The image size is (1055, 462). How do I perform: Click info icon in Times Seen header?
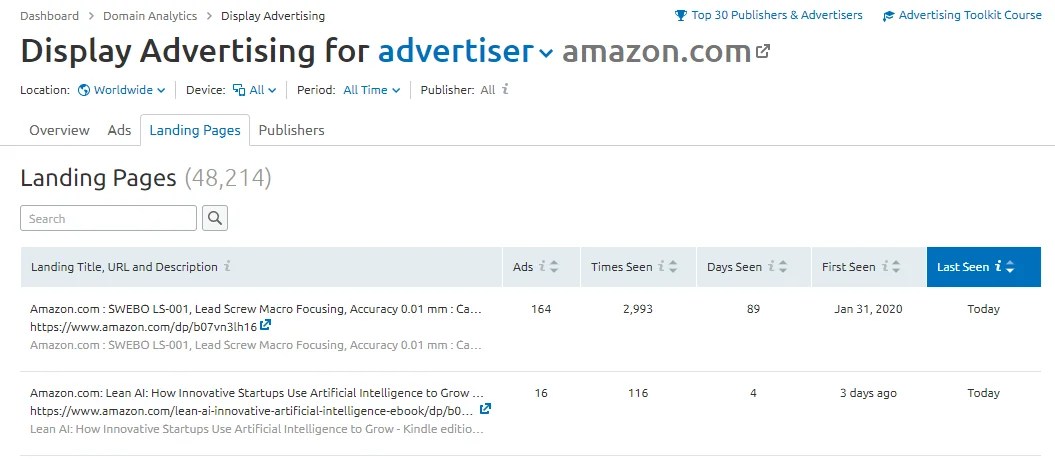[x=662, y=267]
